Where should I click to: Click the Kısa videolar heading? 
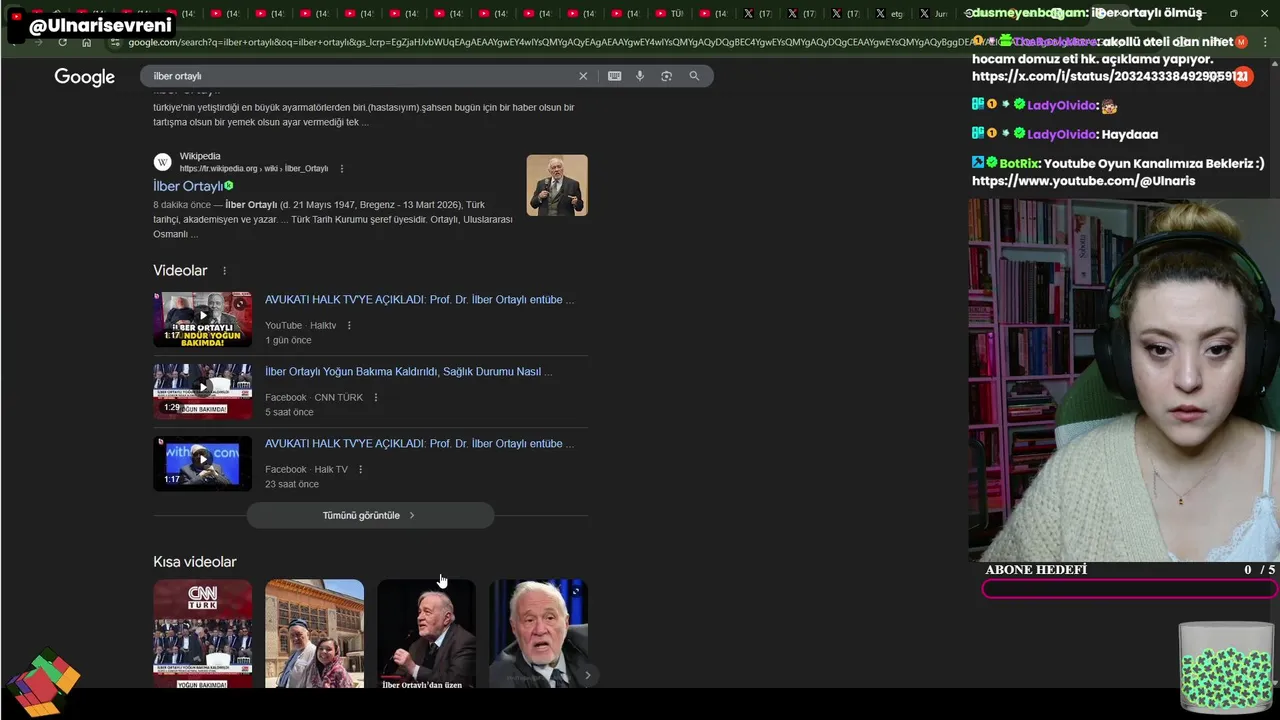(x=195, y=562)
